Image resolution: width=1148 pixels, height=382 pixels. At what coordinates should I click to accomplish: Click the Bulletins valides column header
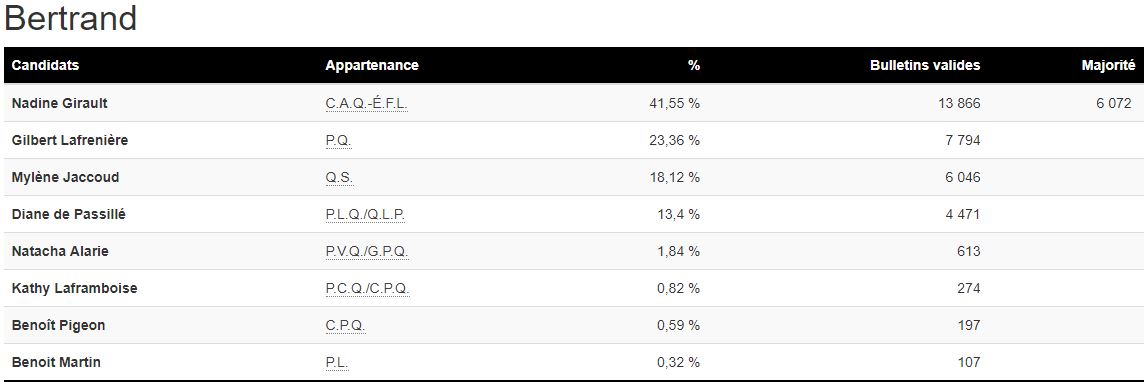[x=925, y=65]
